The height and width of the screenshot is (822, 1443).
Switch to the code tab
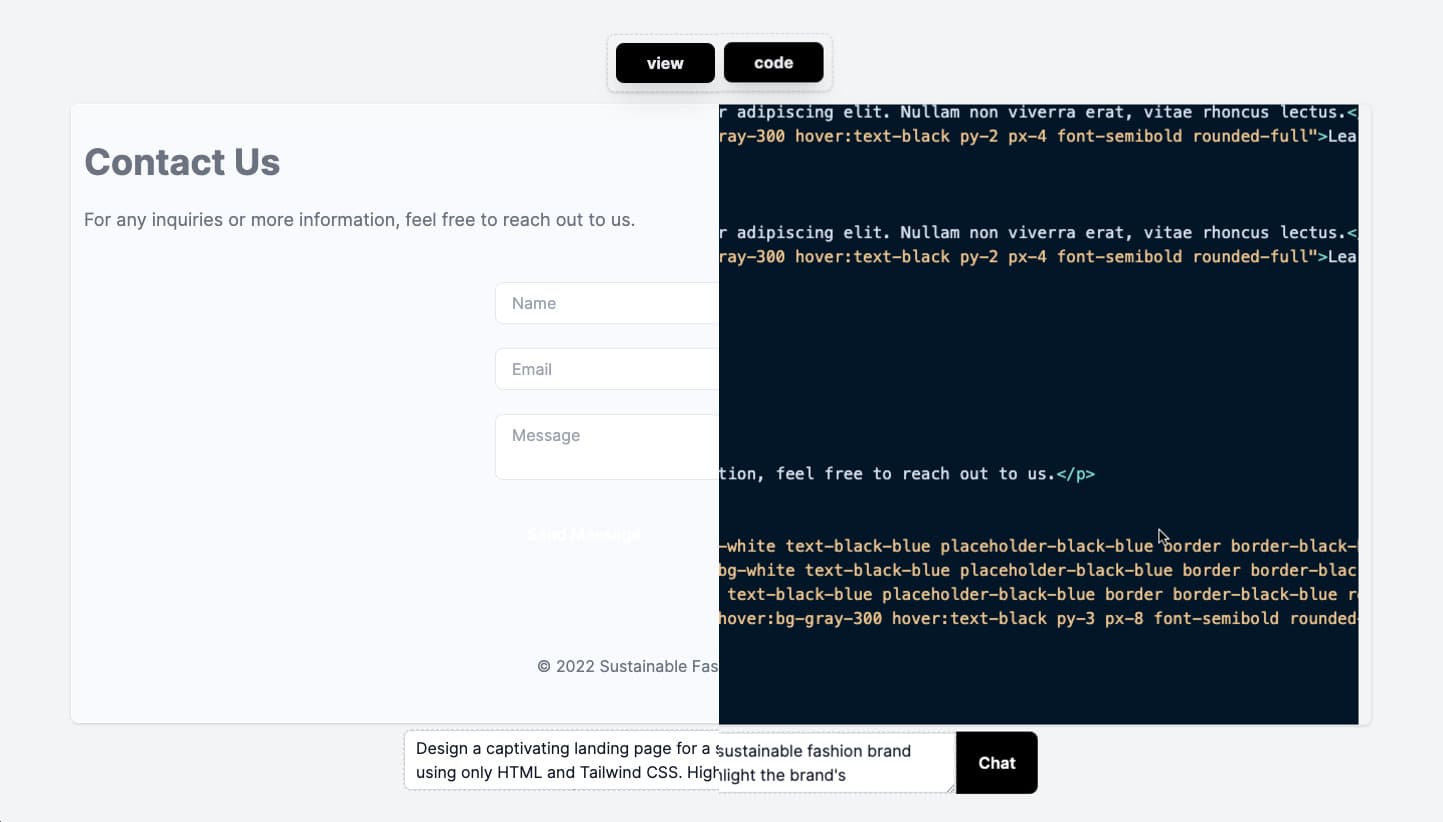pos(773,63)
